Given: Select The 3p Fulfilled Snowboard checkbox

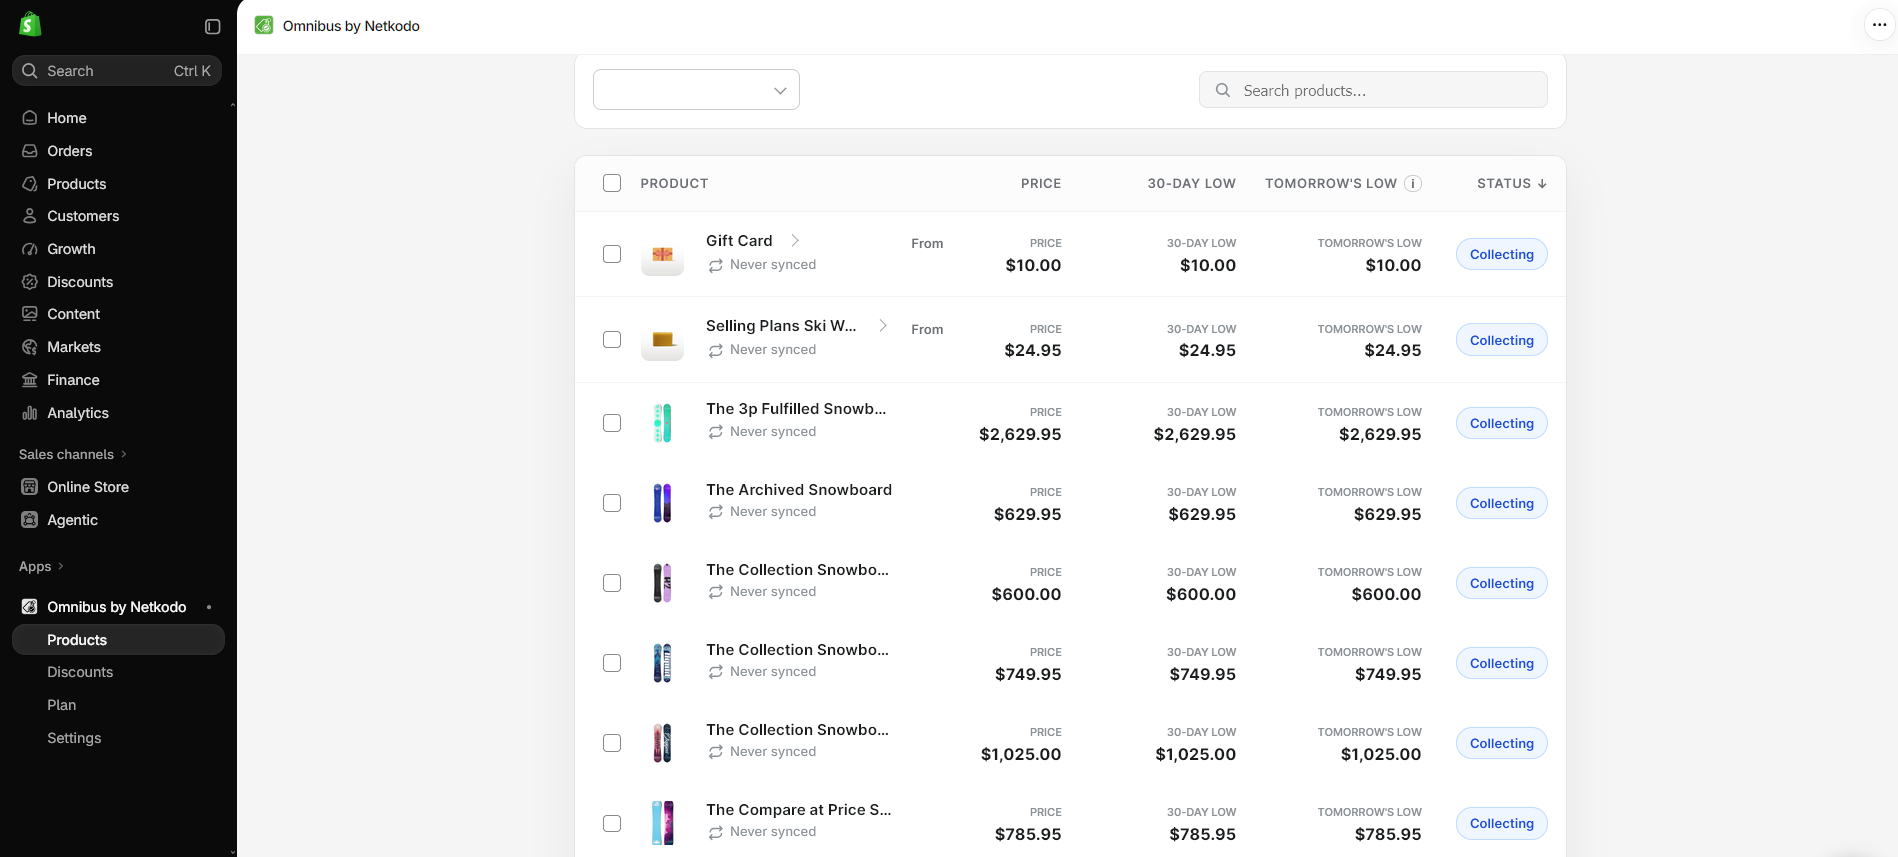Looking at the screenshot, I should [x=612, y=423].
